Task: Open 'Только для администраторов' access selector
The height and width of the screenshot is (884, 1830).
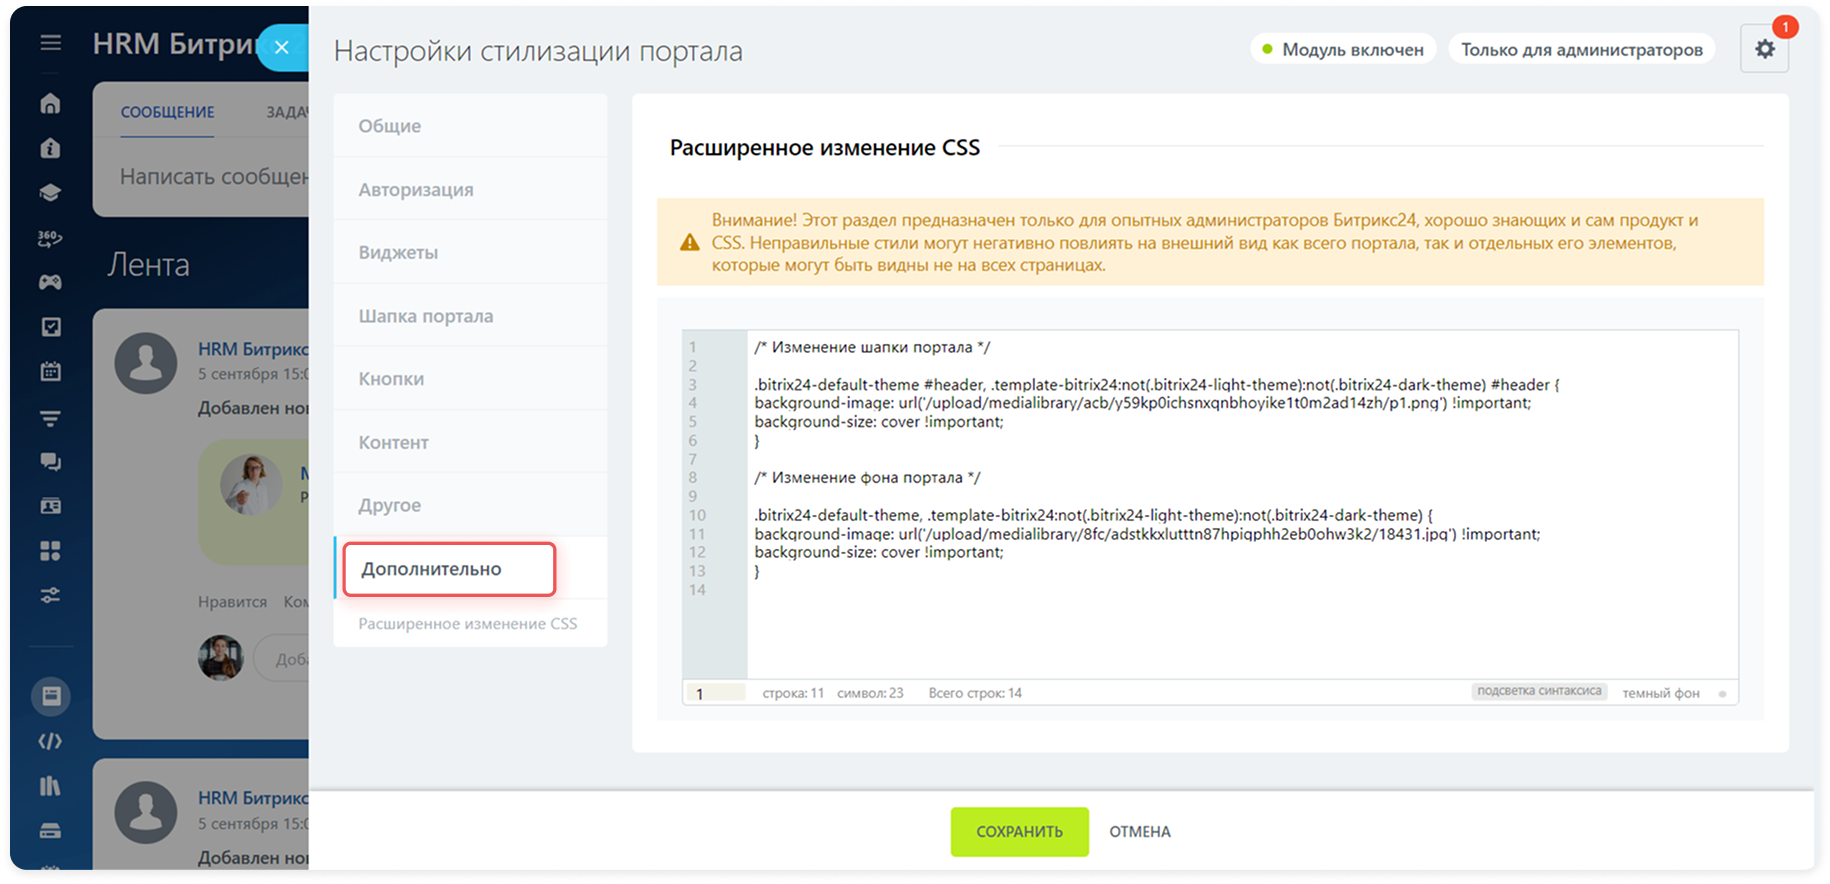Action: (1581, 49)
